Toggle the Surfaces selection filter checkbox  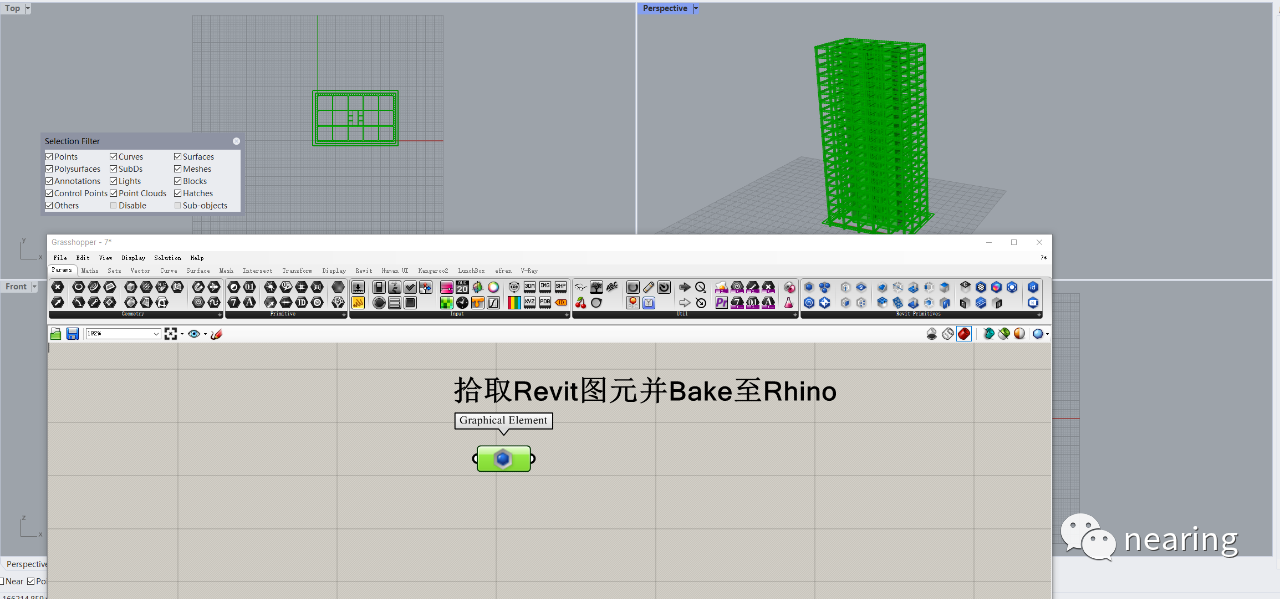(x=178, y=157)
